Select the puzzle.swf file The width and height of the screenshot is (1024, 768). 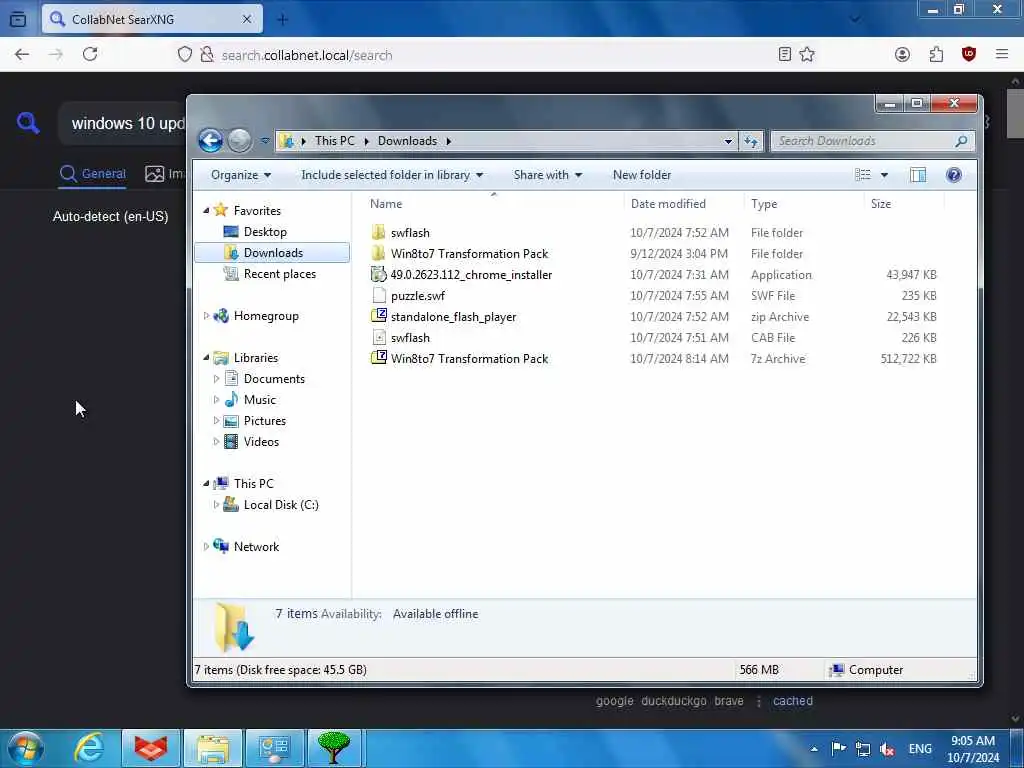[417, 295]
